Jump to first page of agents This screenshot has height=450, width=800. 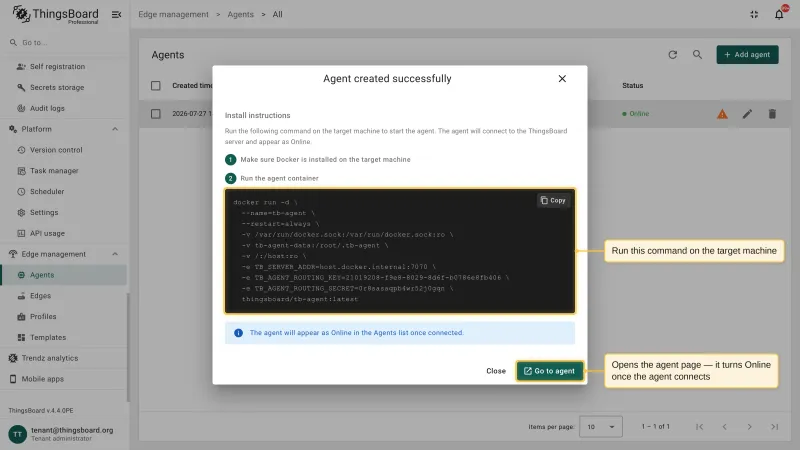(699, 427)
